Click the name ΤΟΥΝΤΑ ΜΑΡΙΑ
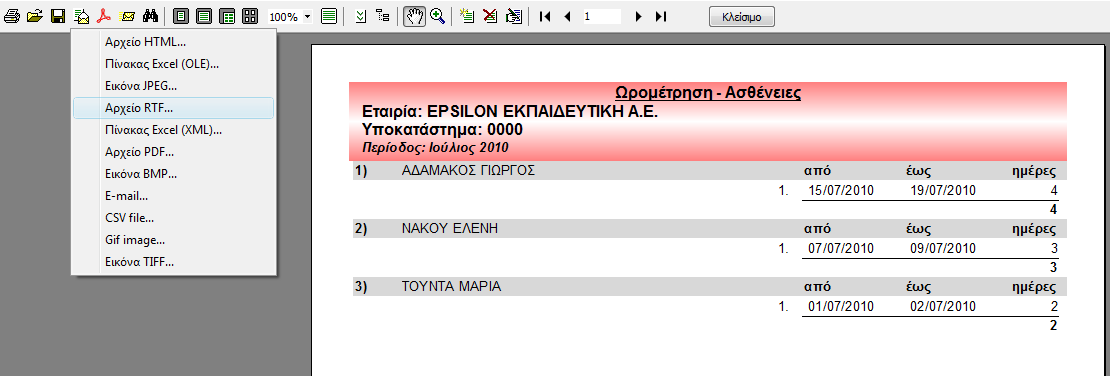 [451, 287]
